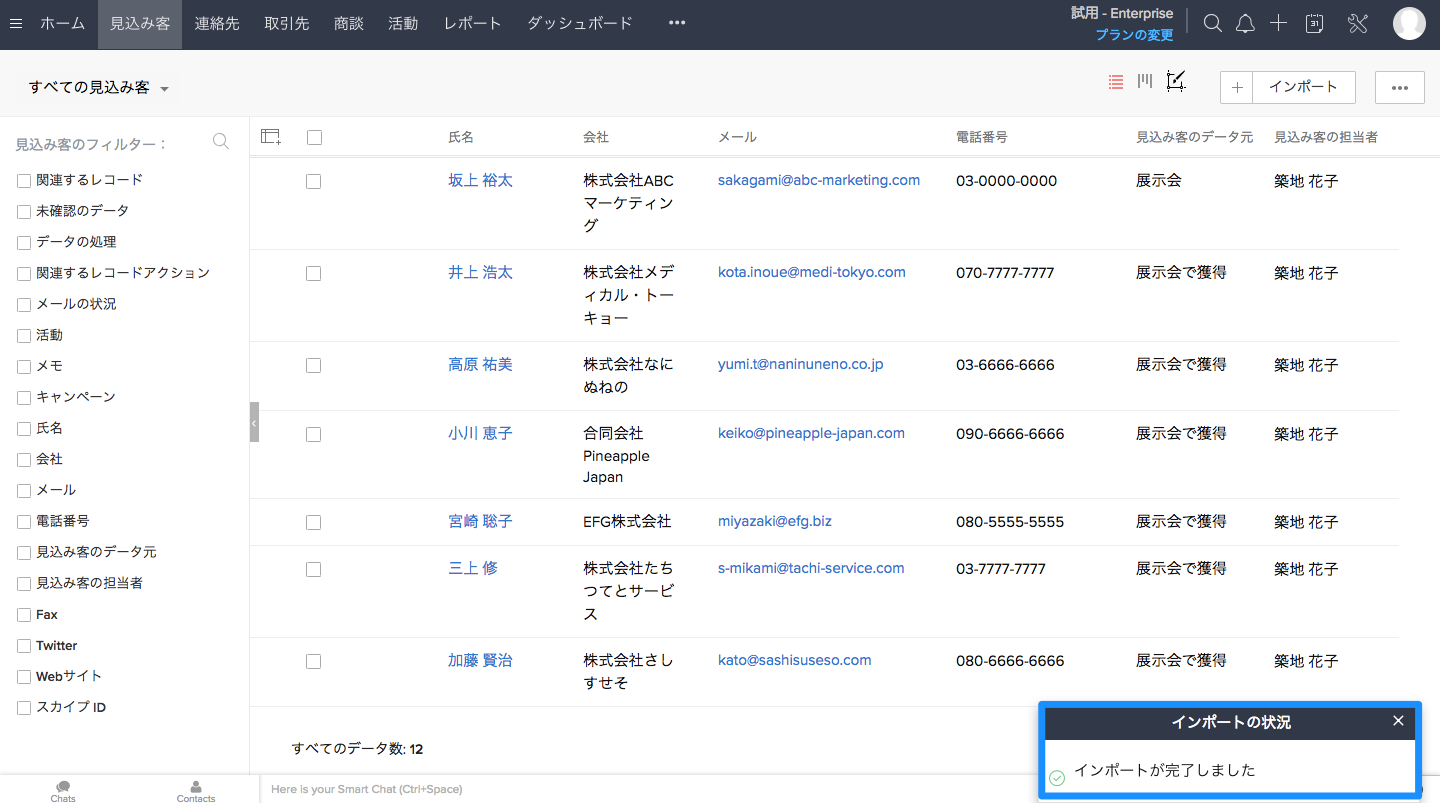
Task: Enable the Fax filter checkbox
Action: 24,615
